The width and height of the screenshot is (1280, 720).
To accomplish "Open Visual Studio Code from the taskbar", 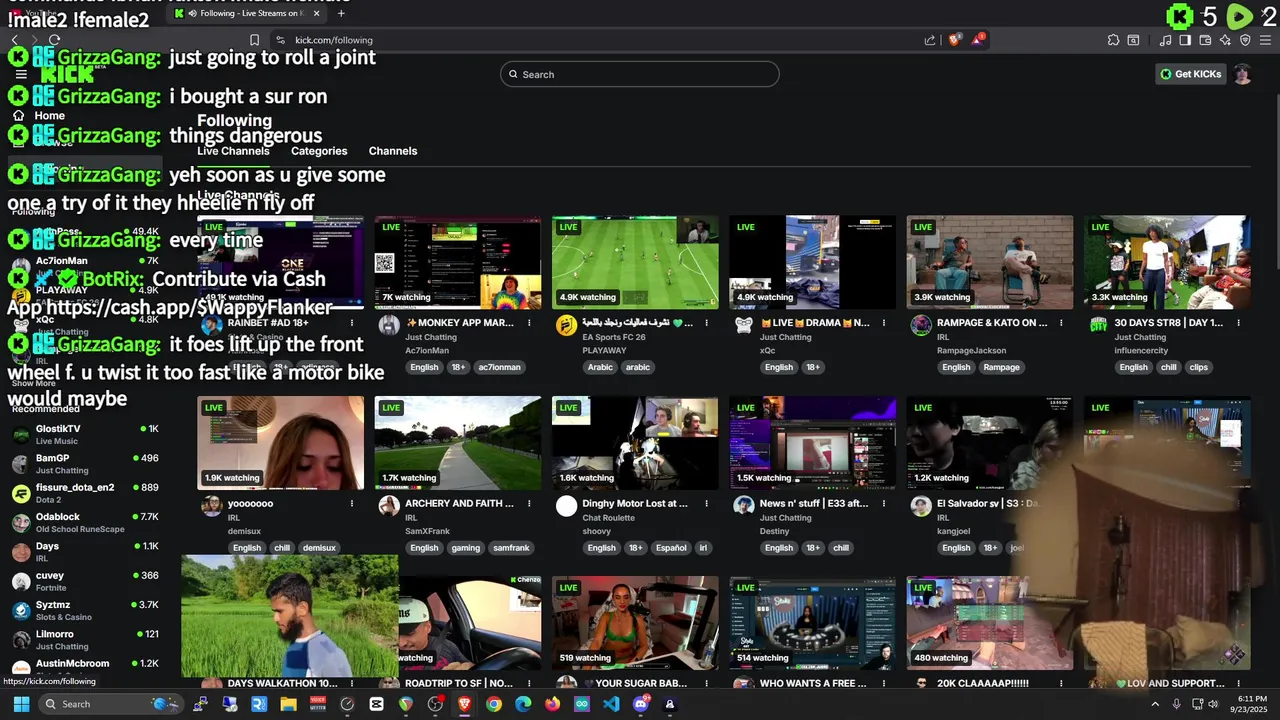I will click(x=611, y=704).
